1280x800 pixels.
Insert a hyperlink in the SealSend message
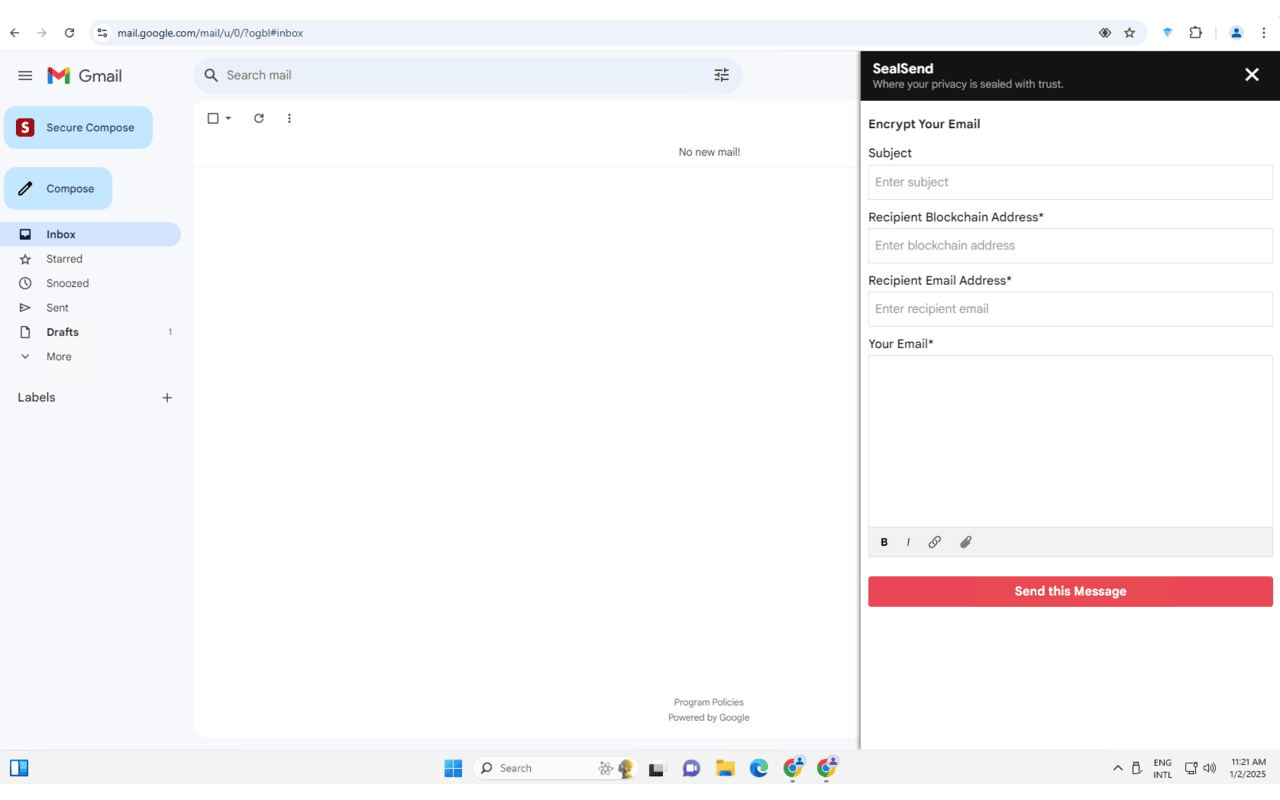[x=934, y=541]
